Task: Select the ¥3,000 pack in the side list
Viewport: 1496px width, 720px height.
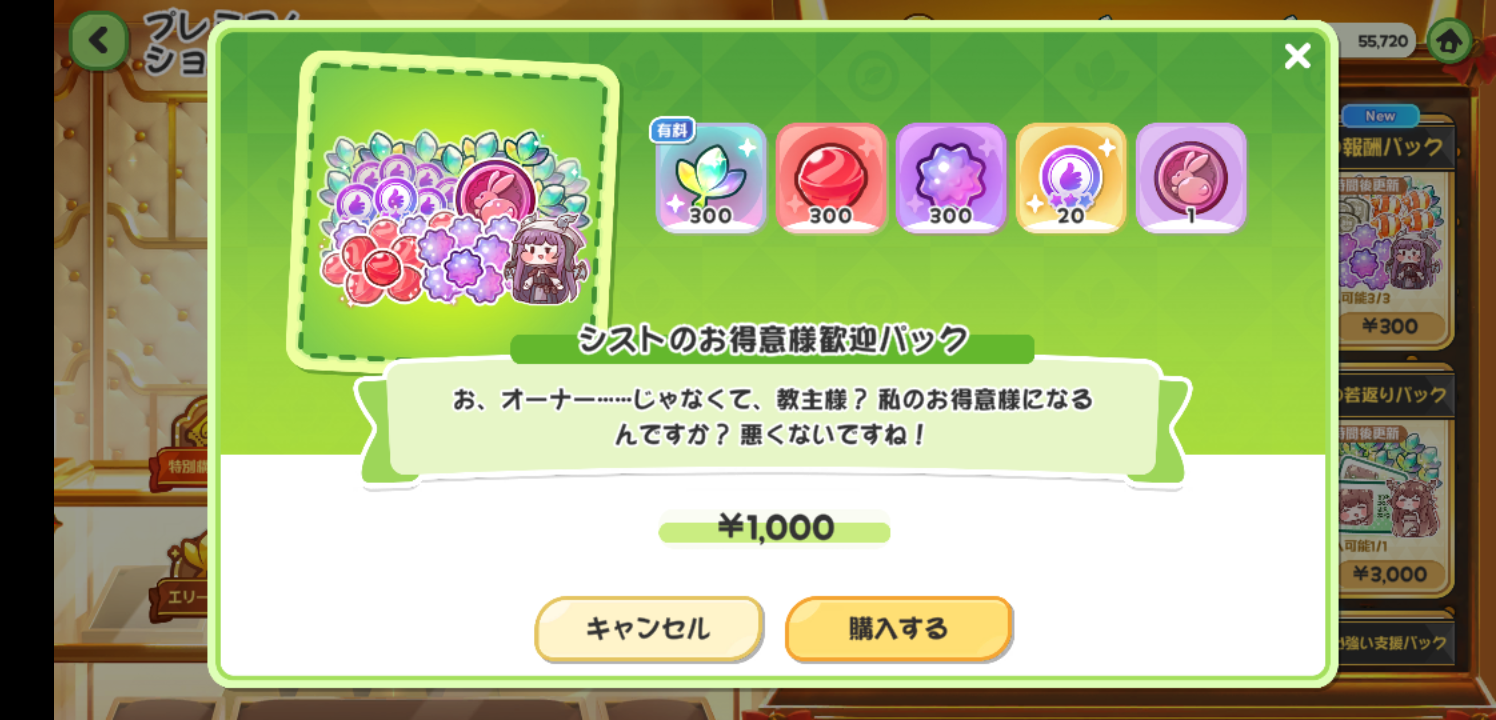Action: (1391, 573)
